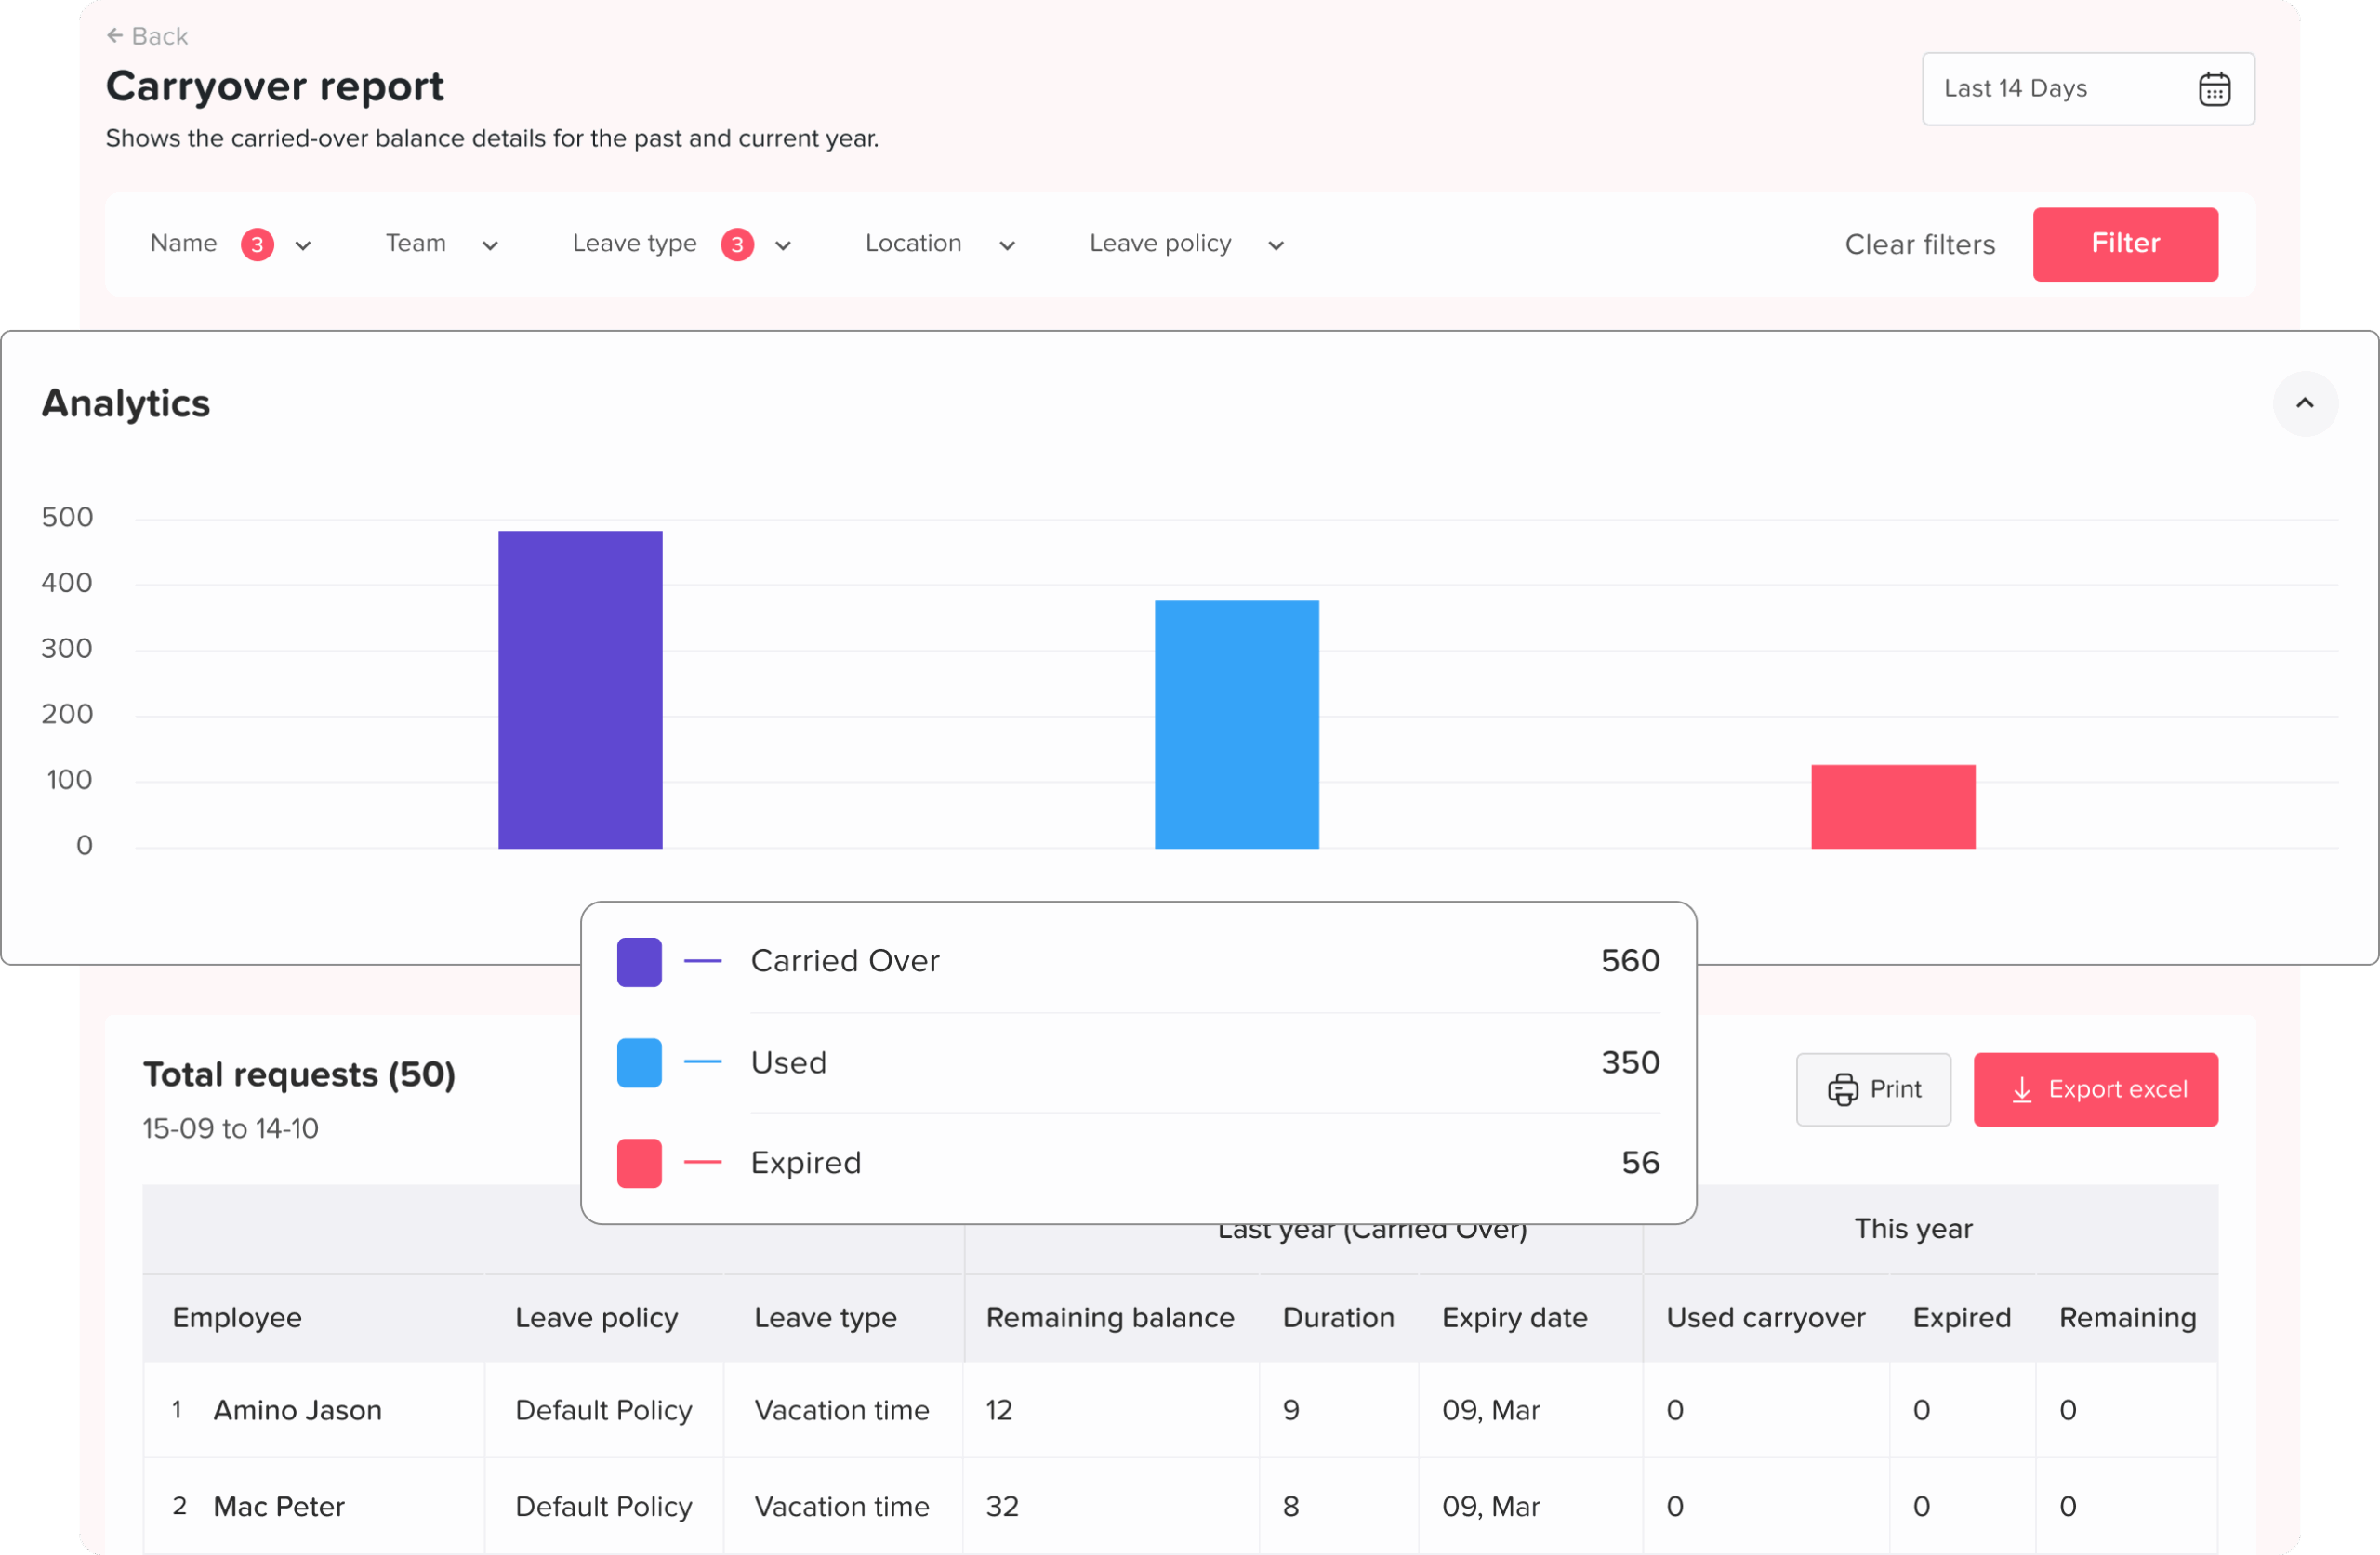Viewport: 2380px width, 1555px height.
Task: Collapse the Analytics panel
Action: click(x=2304, y=403)
